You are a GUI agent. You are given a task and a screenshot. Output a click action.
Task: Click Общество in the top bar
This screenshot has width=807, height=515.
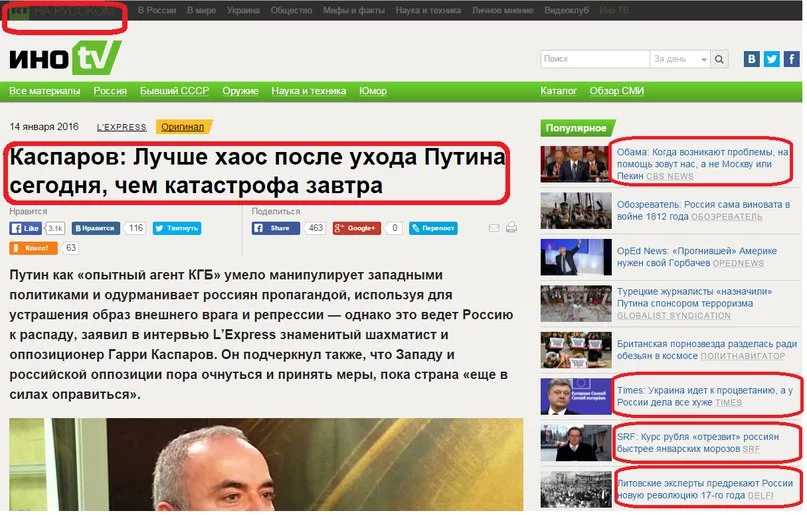click(291, 10)
